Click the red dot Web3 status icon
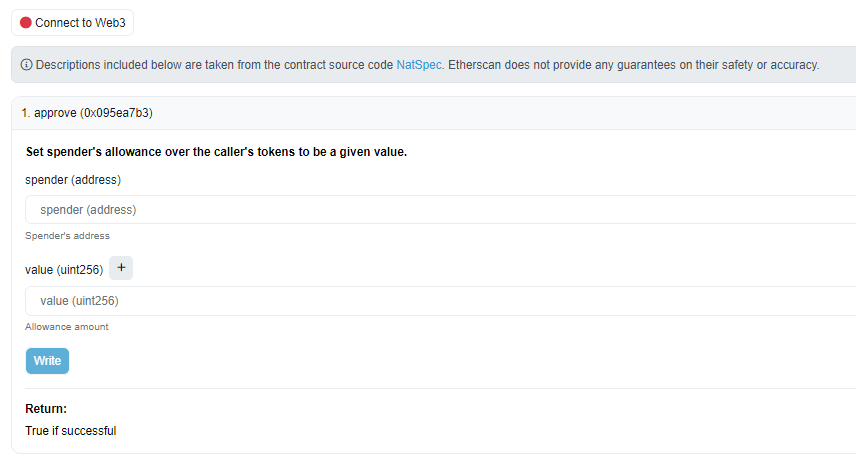The height and width of the screenshot is (457, 856). click(x=26, y=22)
